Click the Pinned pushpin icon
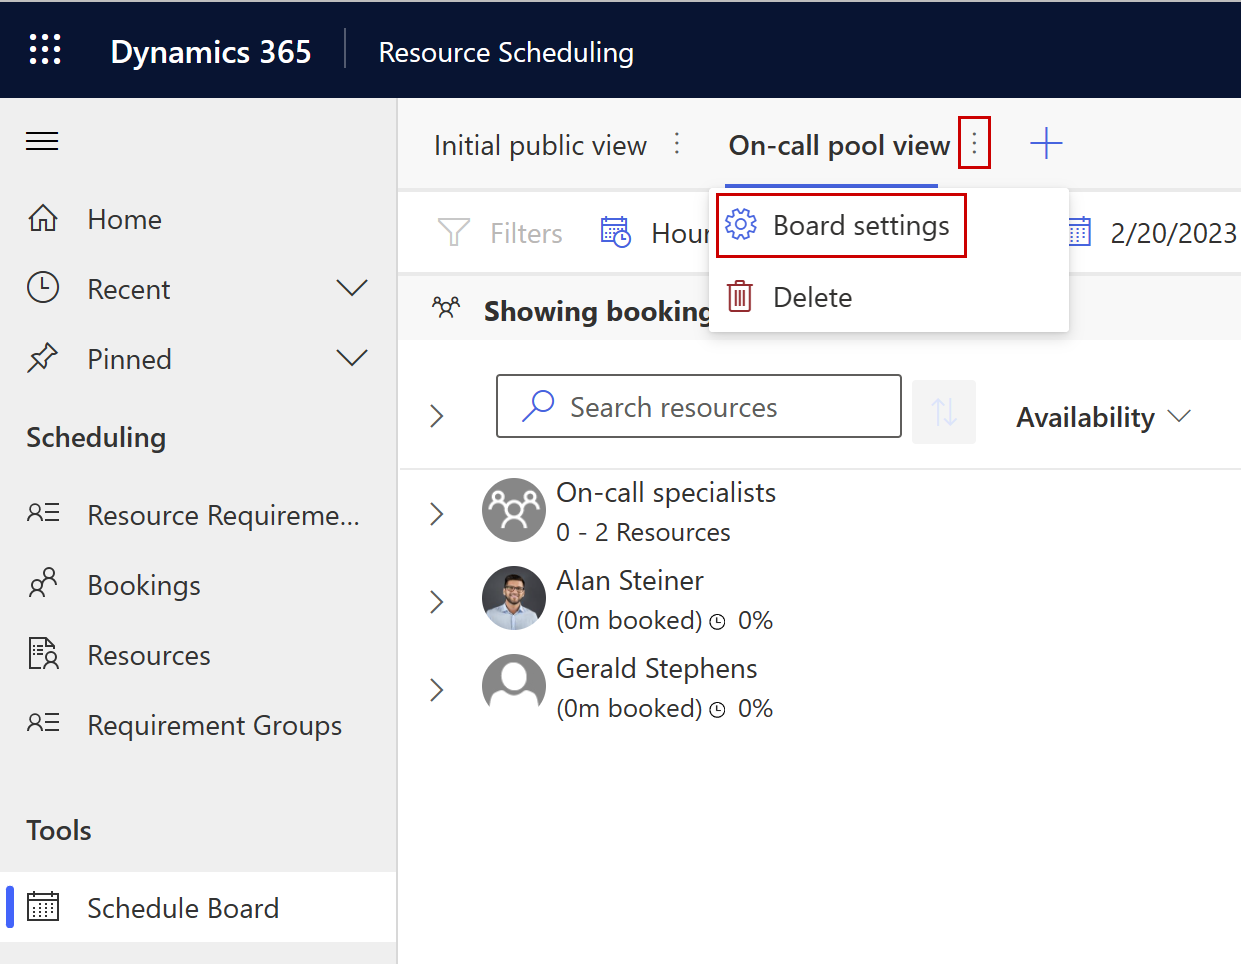The width and height of the screenshot is (1241, 964). click(x=43, y=358)
